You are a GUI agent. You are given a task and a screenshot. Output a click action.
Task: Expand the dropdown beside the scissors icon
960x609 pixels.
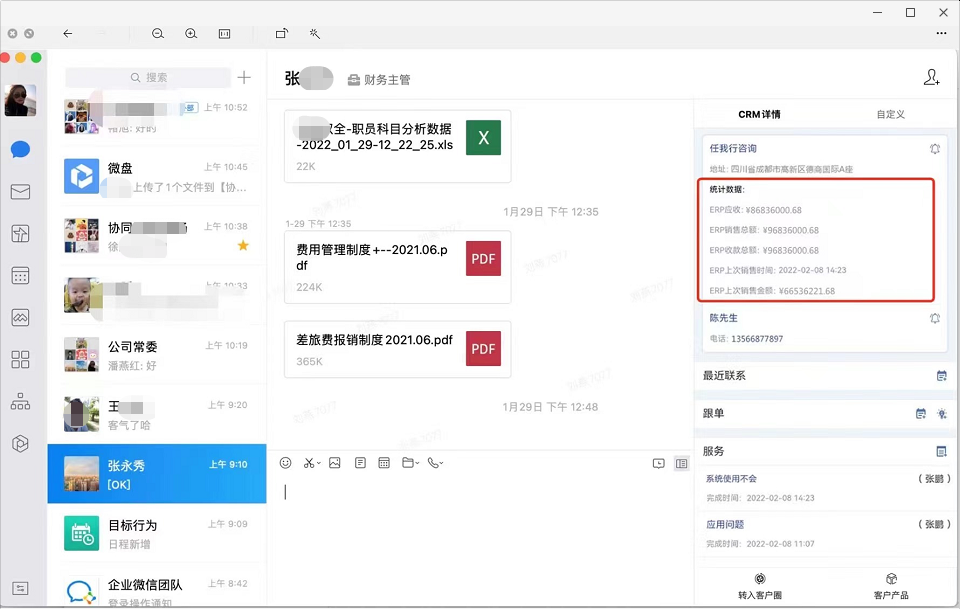(318, 463)
